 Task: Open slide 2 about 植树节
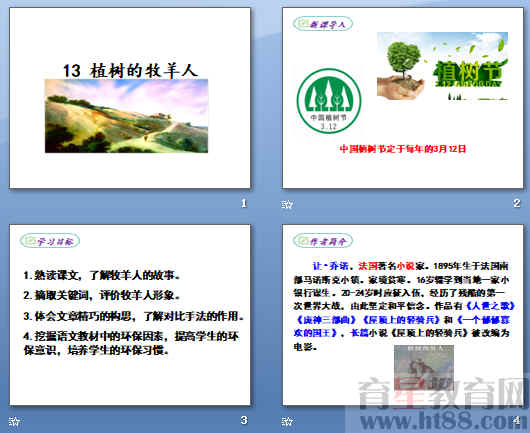tap(403, 98)
